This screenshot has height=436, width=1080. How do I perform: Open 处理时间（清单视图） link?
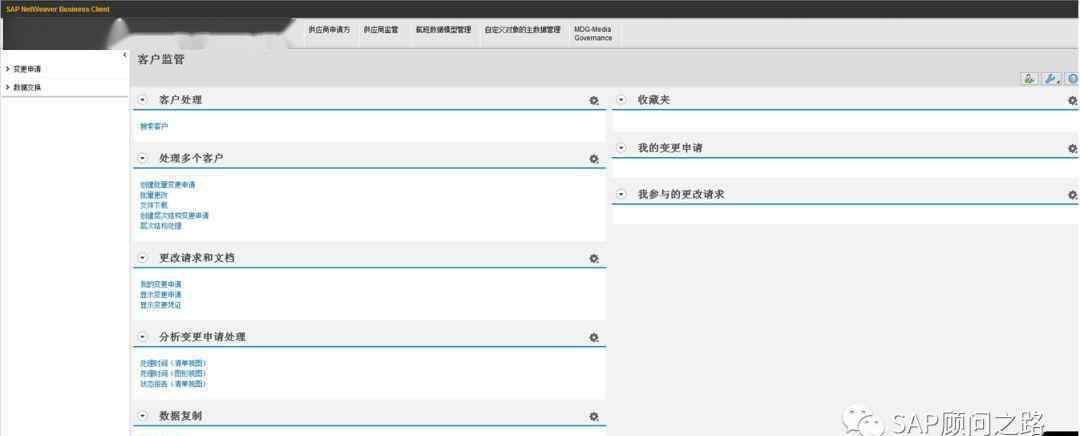[173, 364]
